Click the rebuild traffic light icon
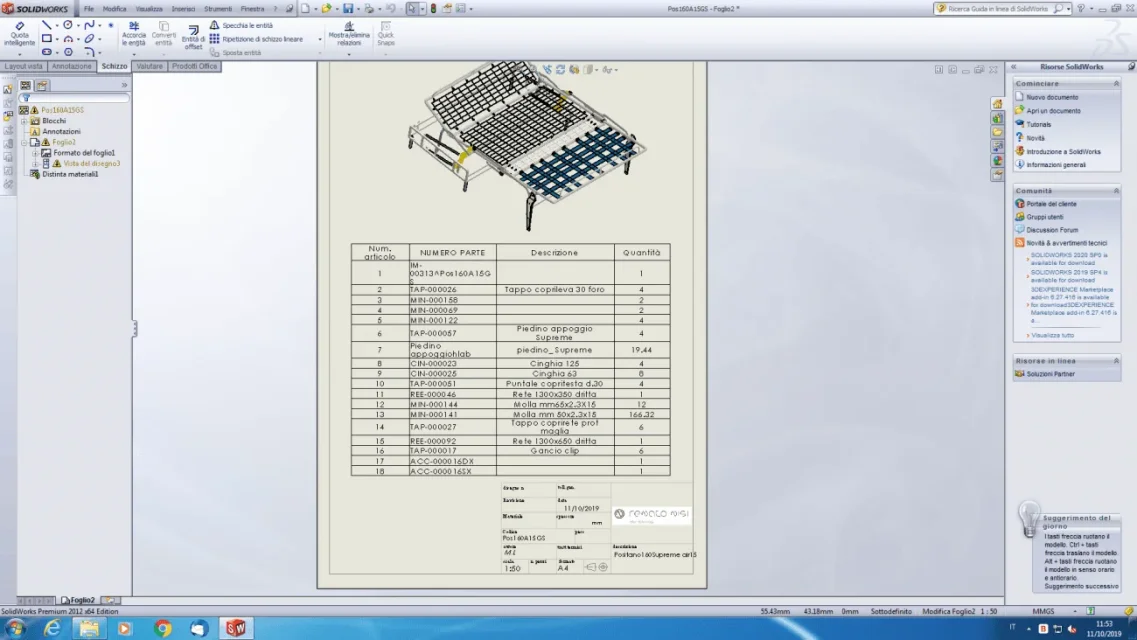1137x640 pixels. click(x=434, y=9)
